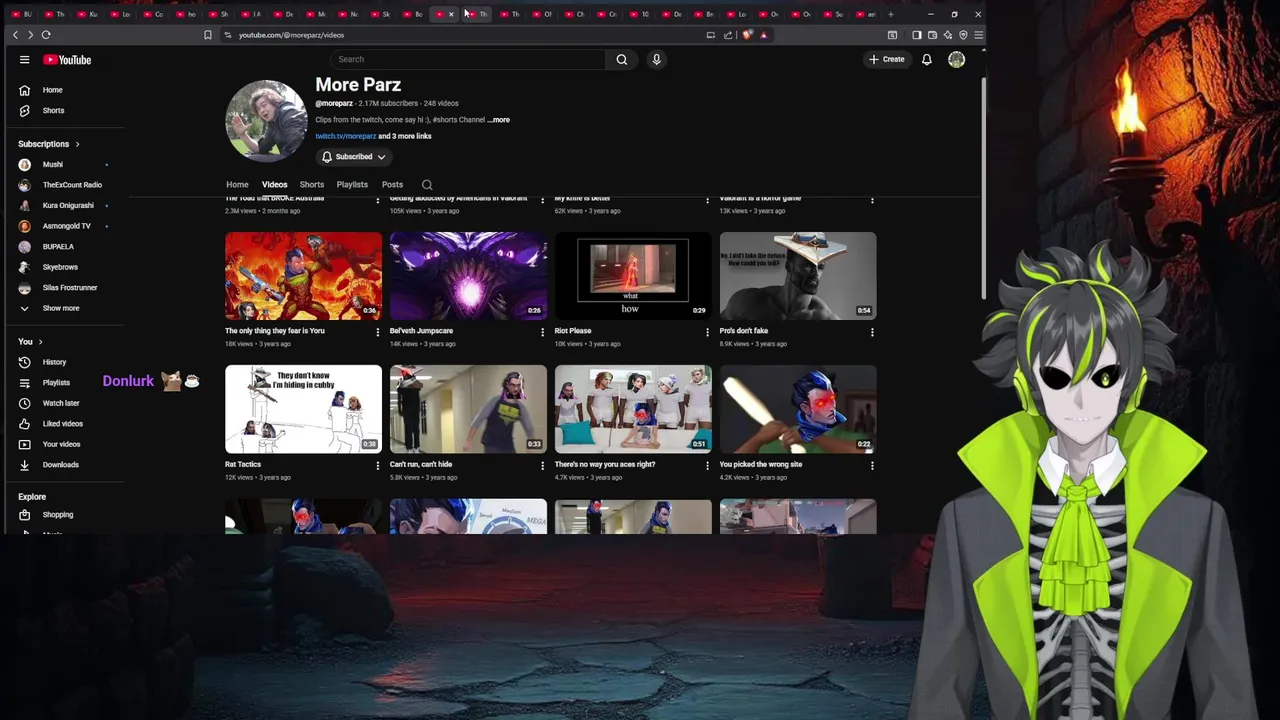Switch to channel Shorts tab
This screenshot has width=1280, height=720.
[x=312, y=185]
